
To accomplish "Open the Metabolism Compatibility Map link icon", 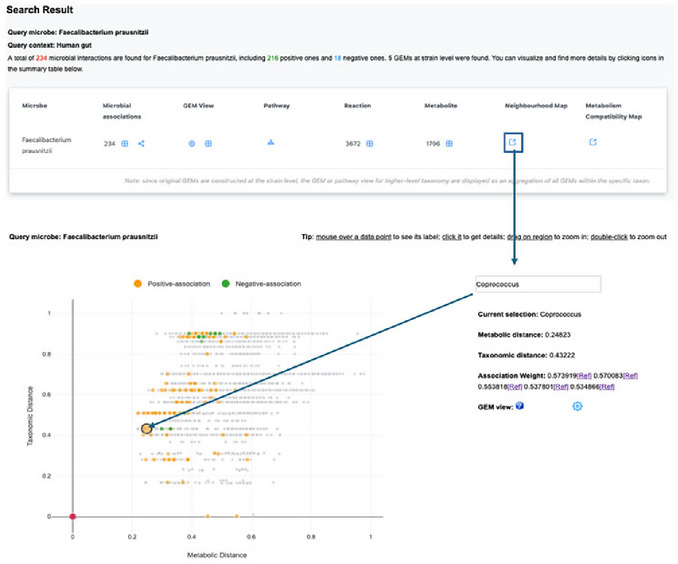I will pos(593,142).
